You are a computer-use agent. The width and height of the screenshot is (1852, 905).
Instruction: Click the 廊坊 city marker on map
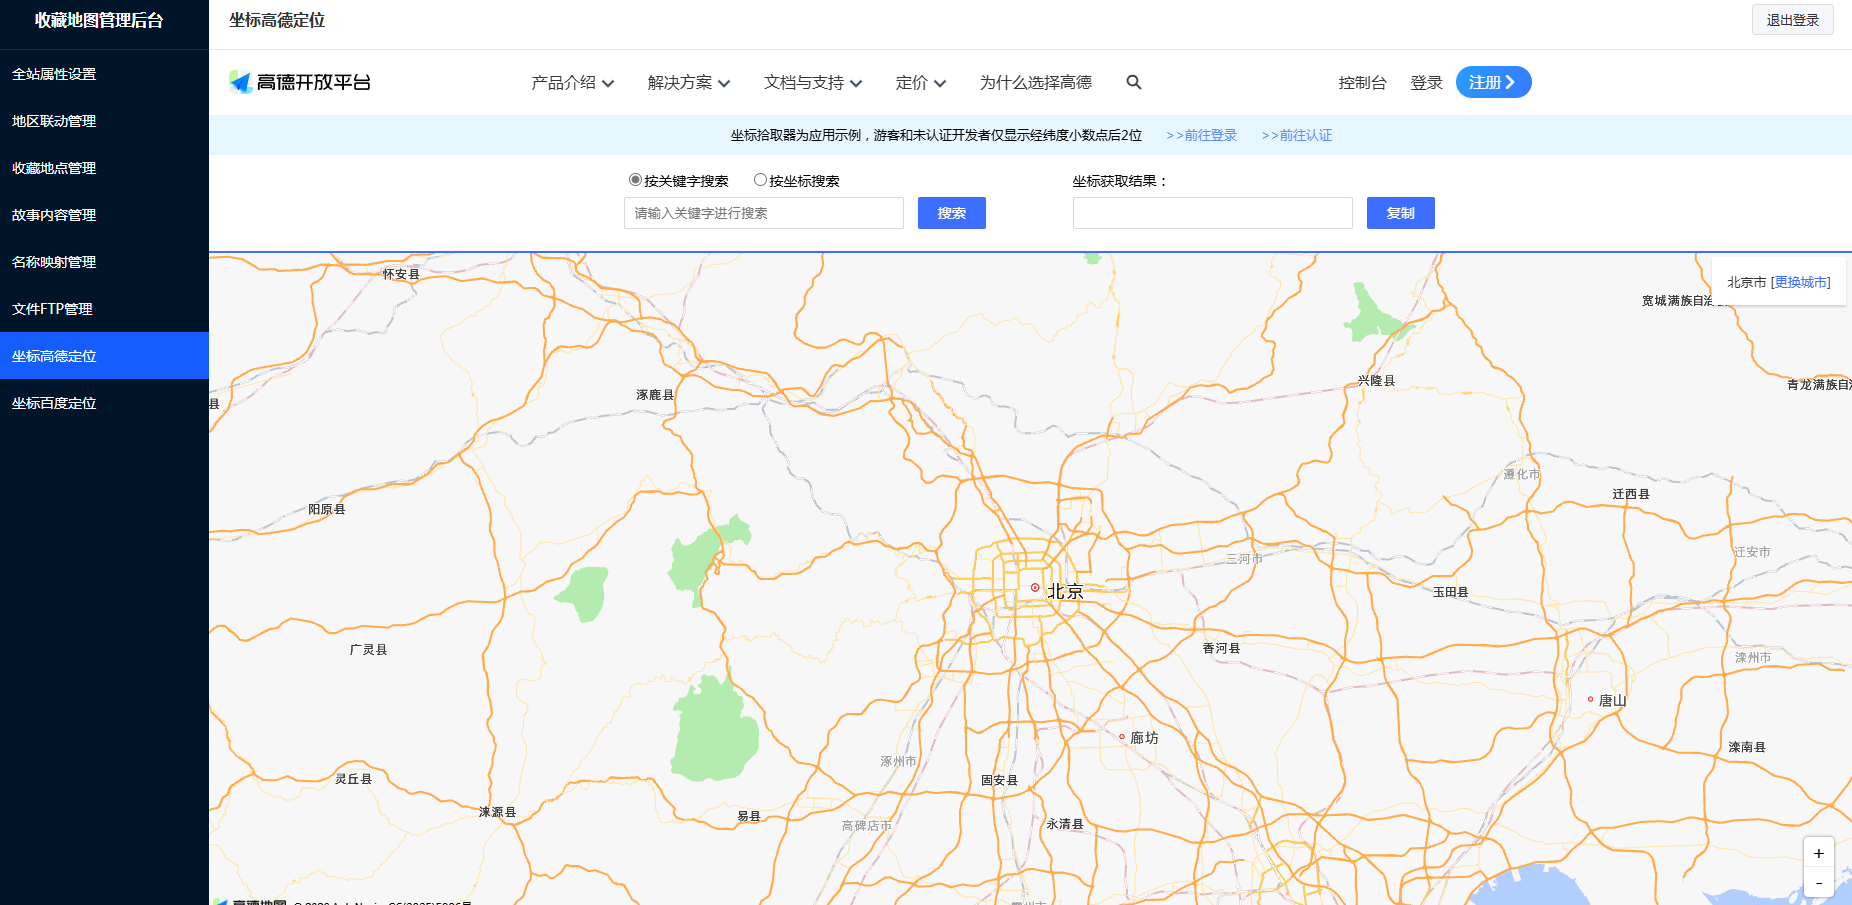click(1122, 737)
